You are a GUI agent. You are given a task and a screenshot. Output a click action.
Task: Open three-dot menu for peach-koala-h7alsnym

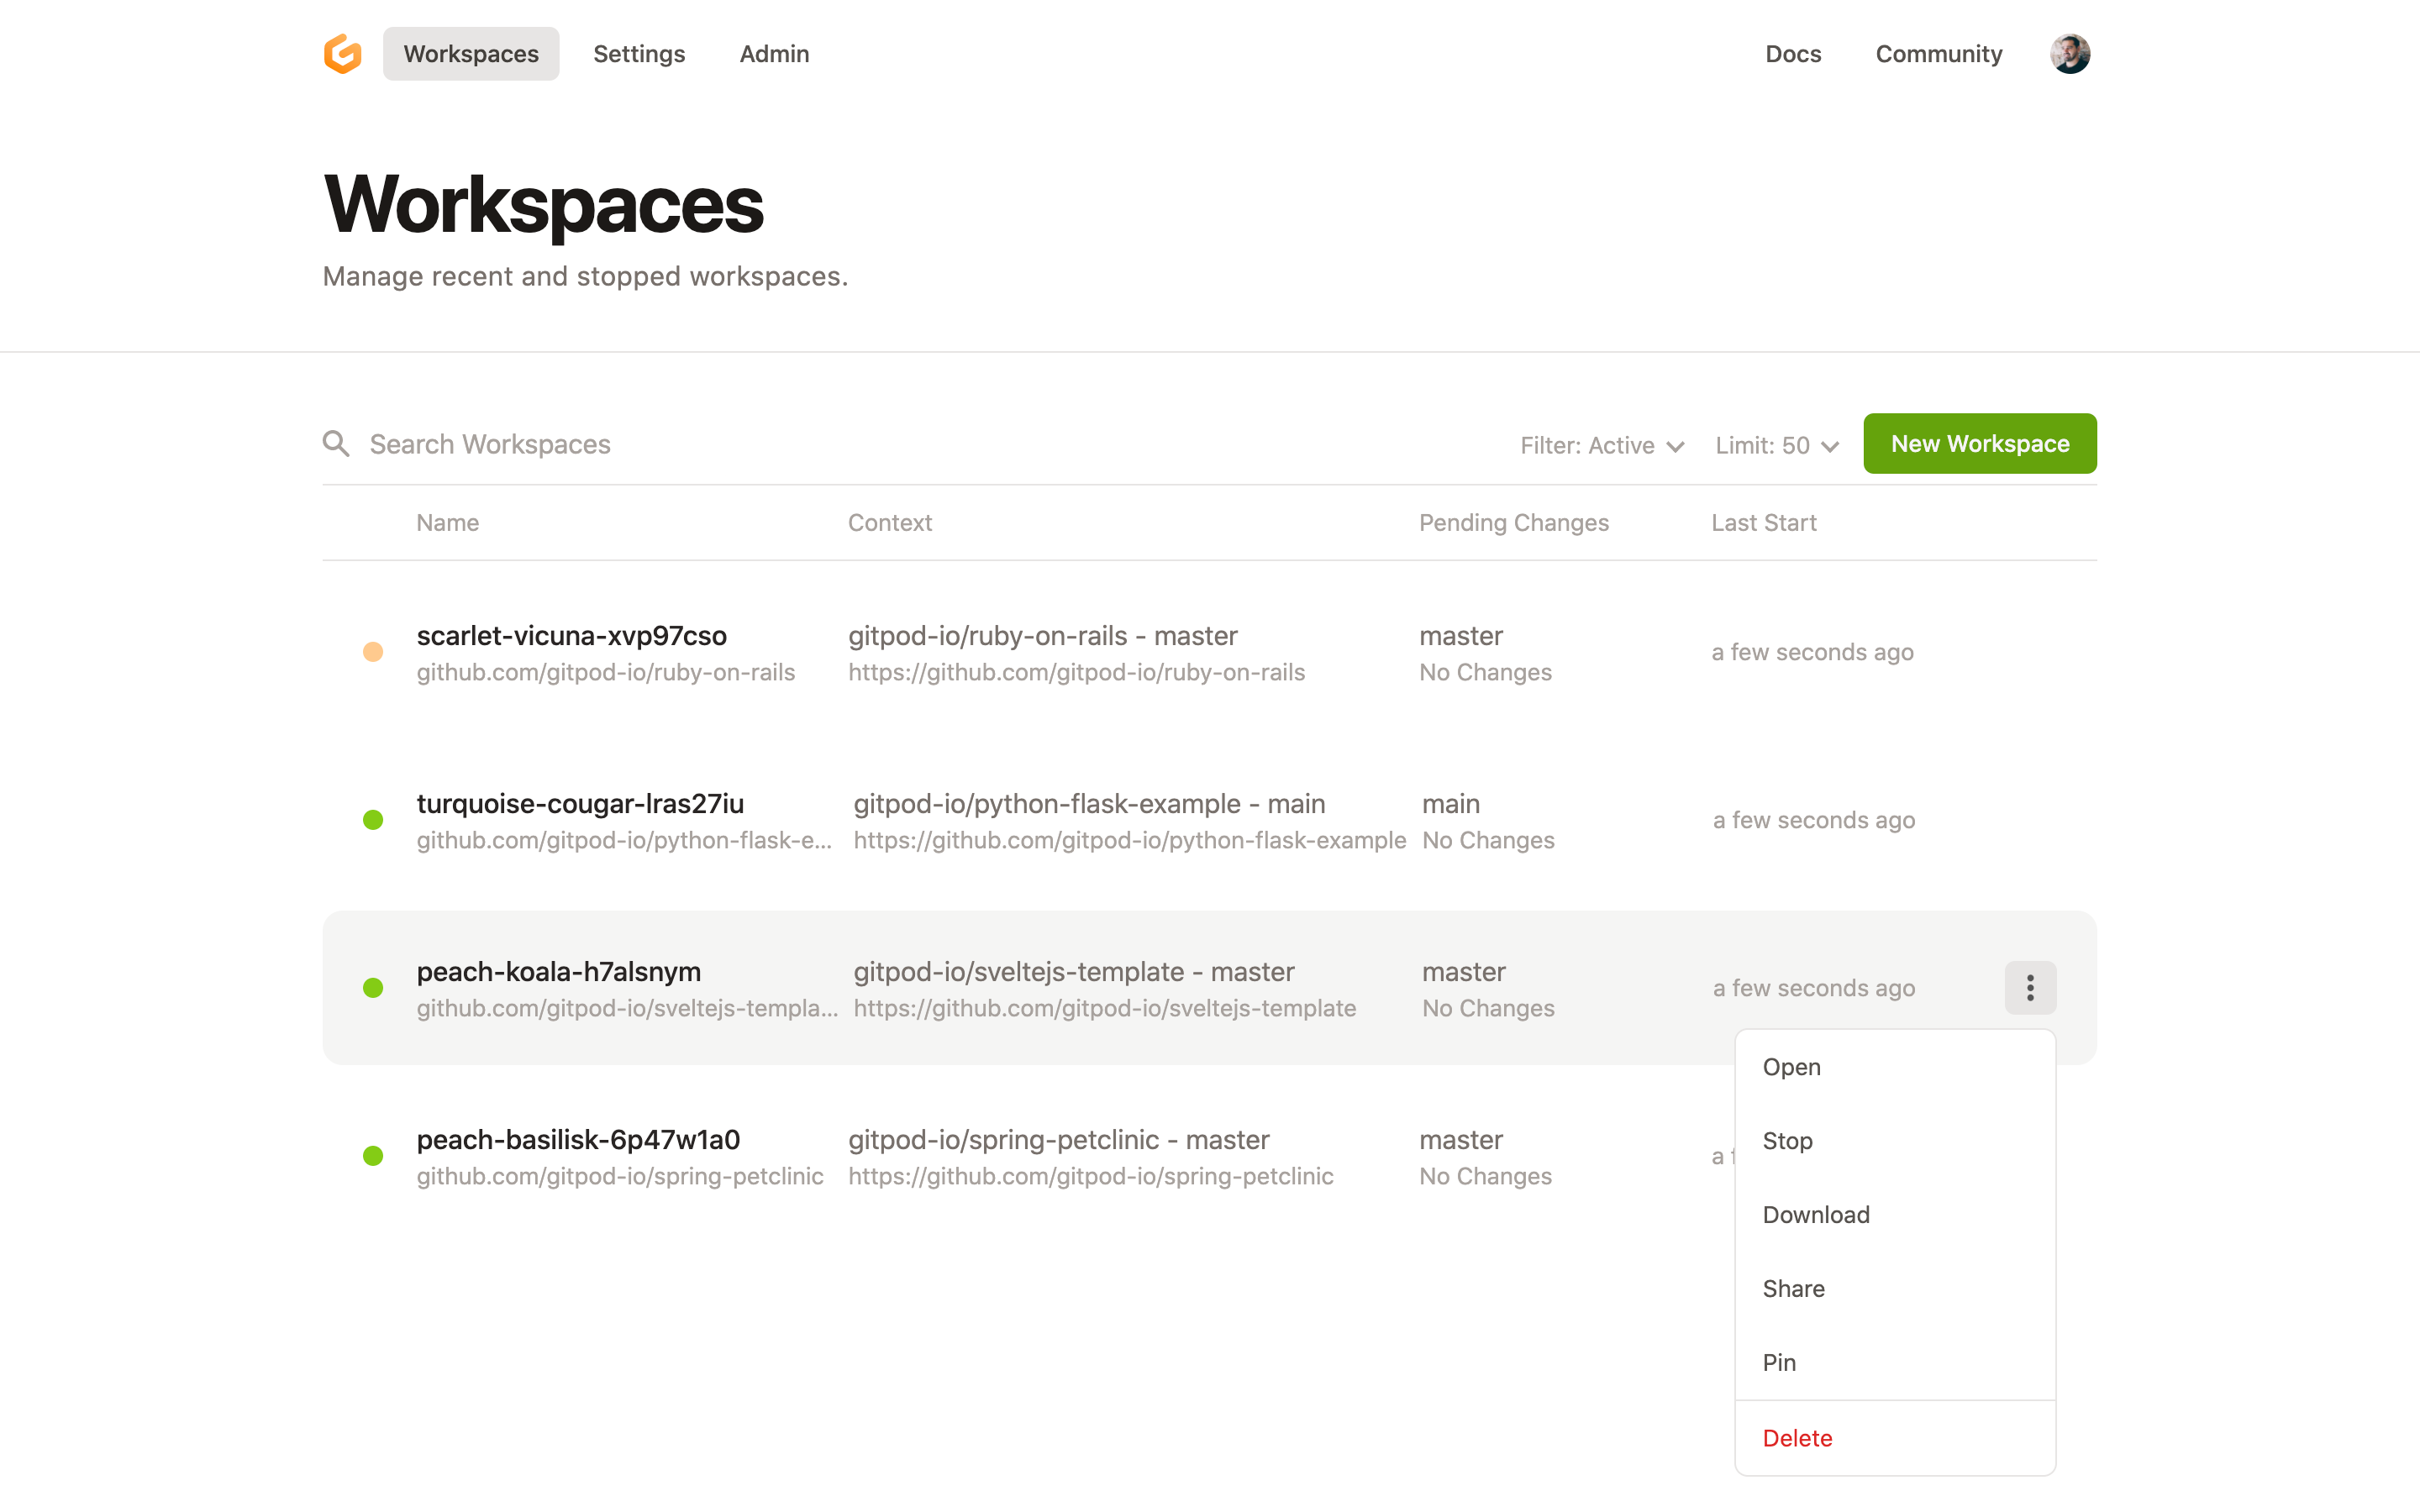(x=2030, y=988)
